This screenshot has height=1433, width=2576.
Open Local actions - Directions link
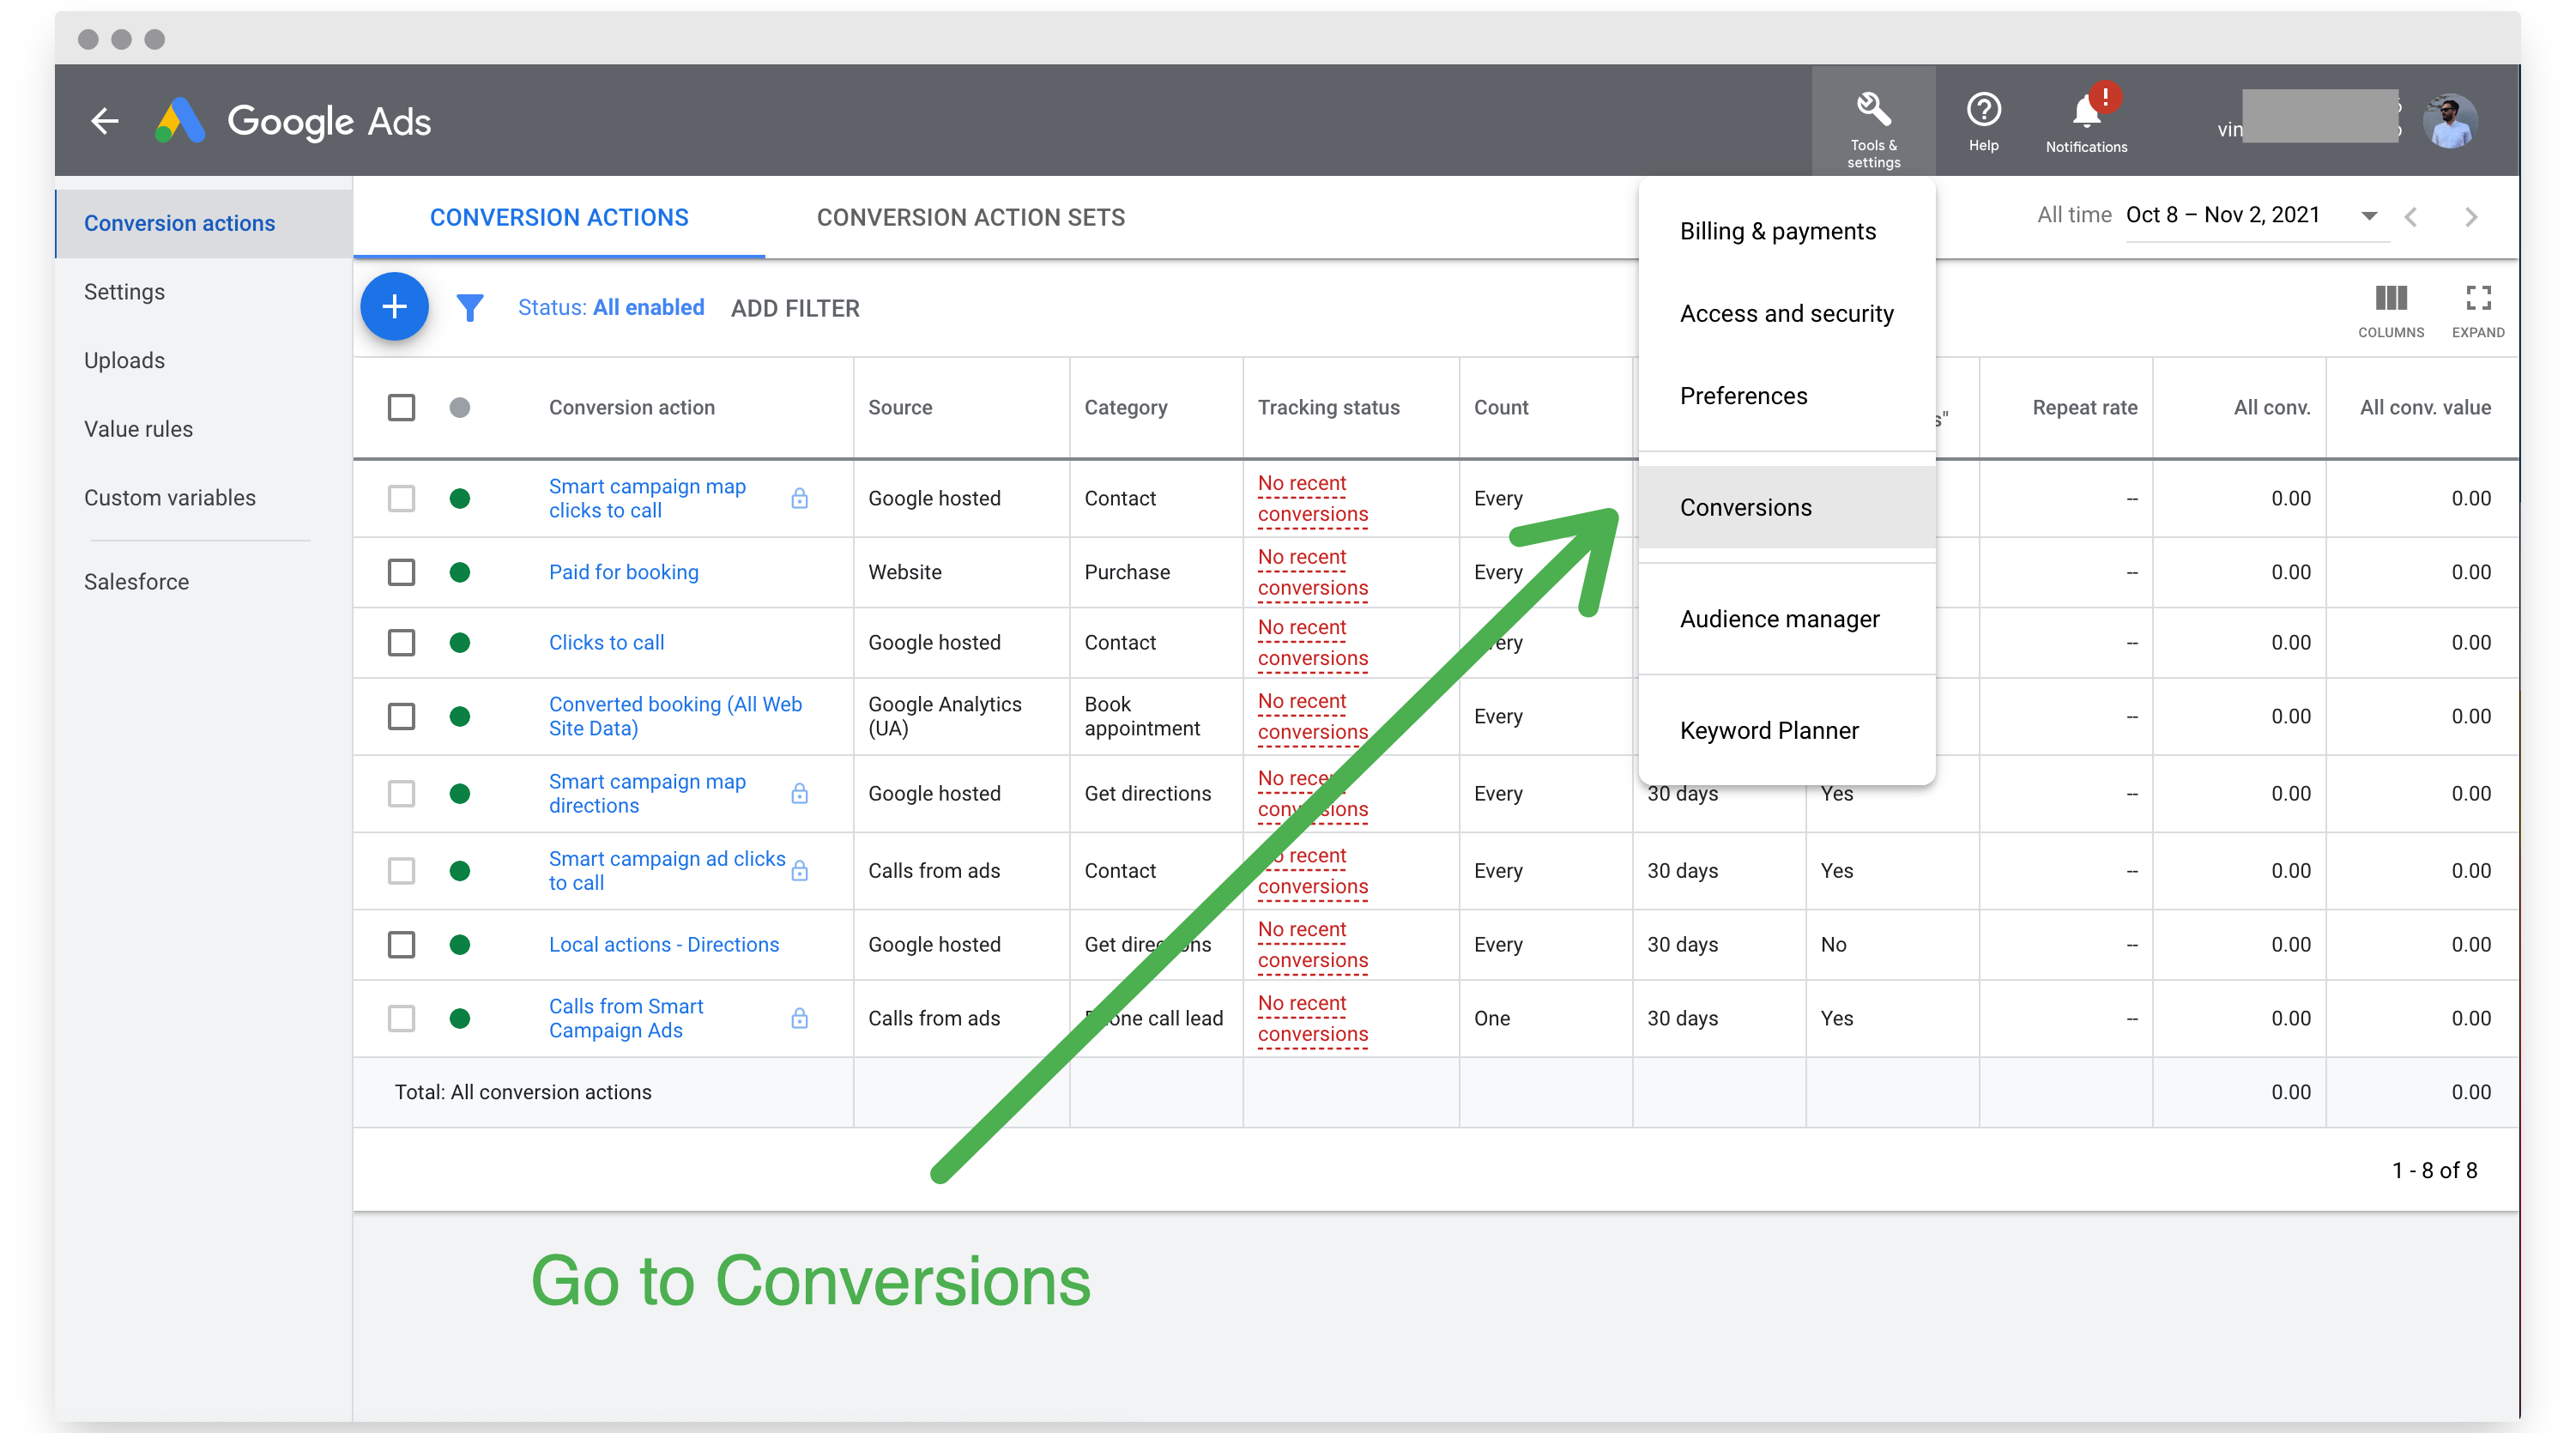663,944
